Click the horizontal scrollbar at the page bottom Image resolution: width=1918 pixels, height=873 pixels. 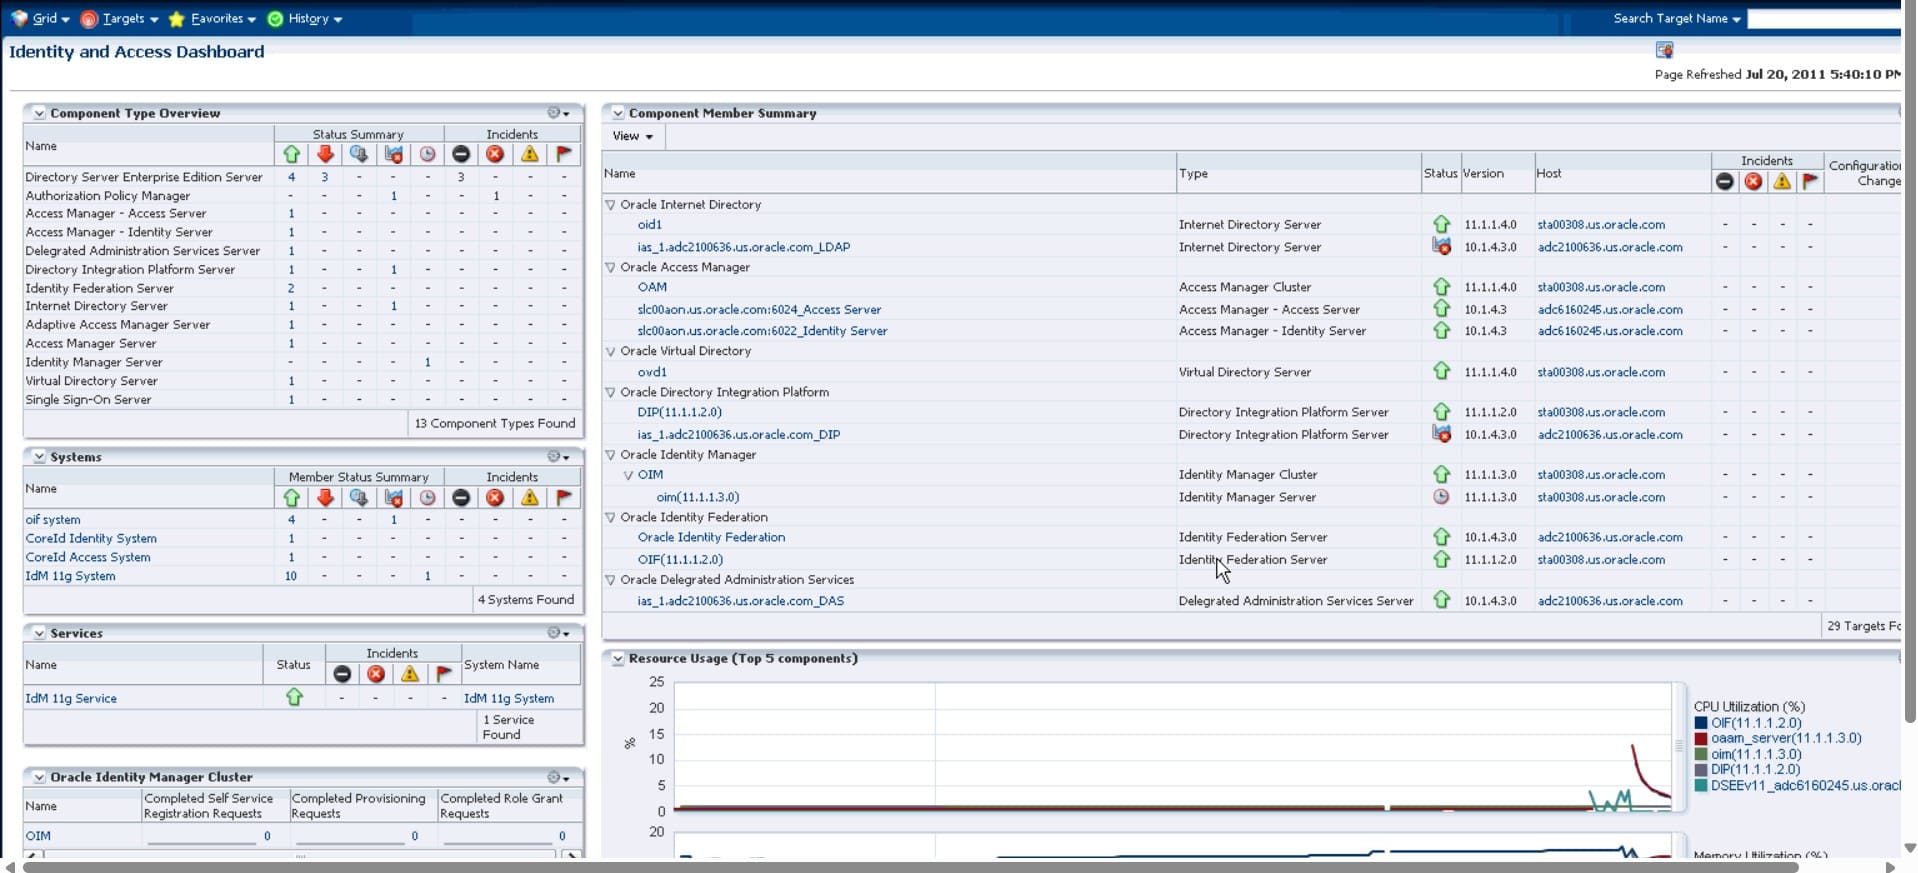click(910, 867)
